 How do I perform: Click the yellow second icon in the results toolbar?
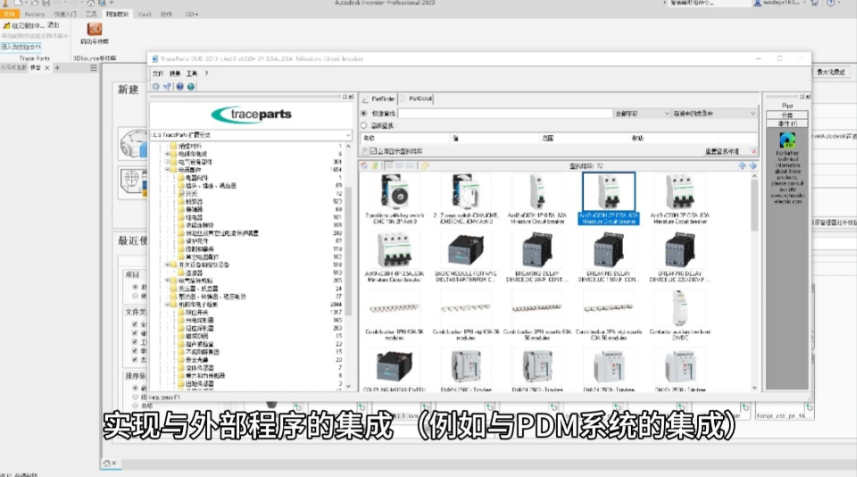375,166
